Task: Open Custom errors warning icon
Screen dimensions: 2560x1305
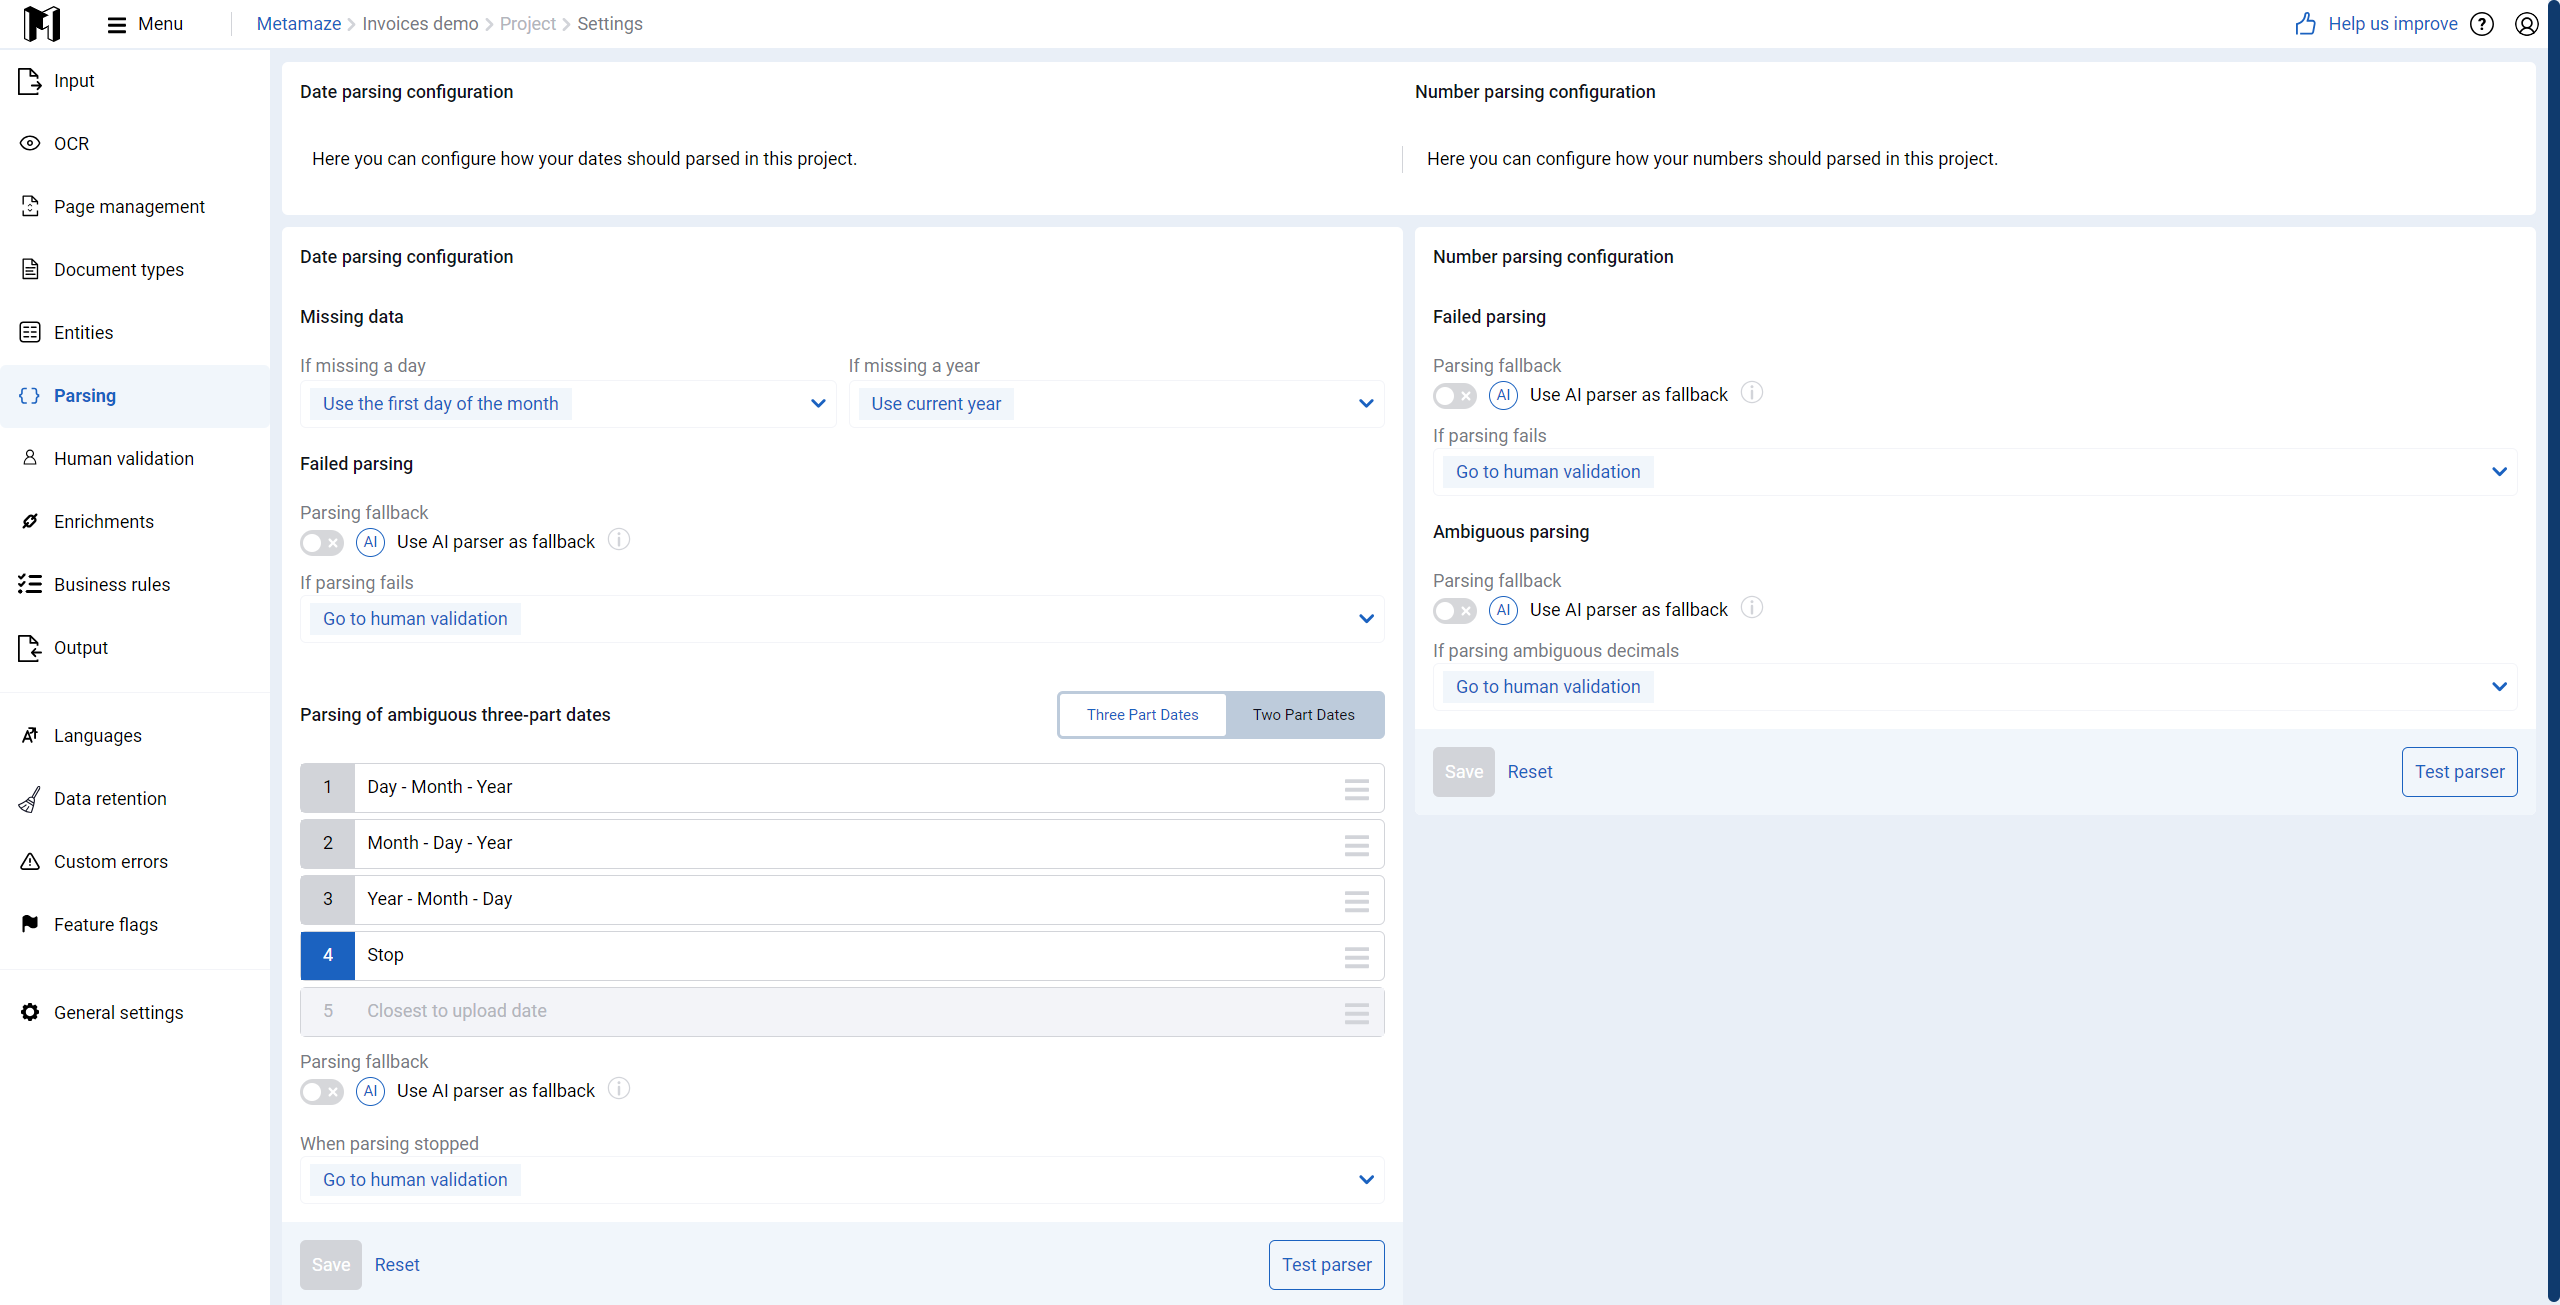Action: click(x=30, y=862)
